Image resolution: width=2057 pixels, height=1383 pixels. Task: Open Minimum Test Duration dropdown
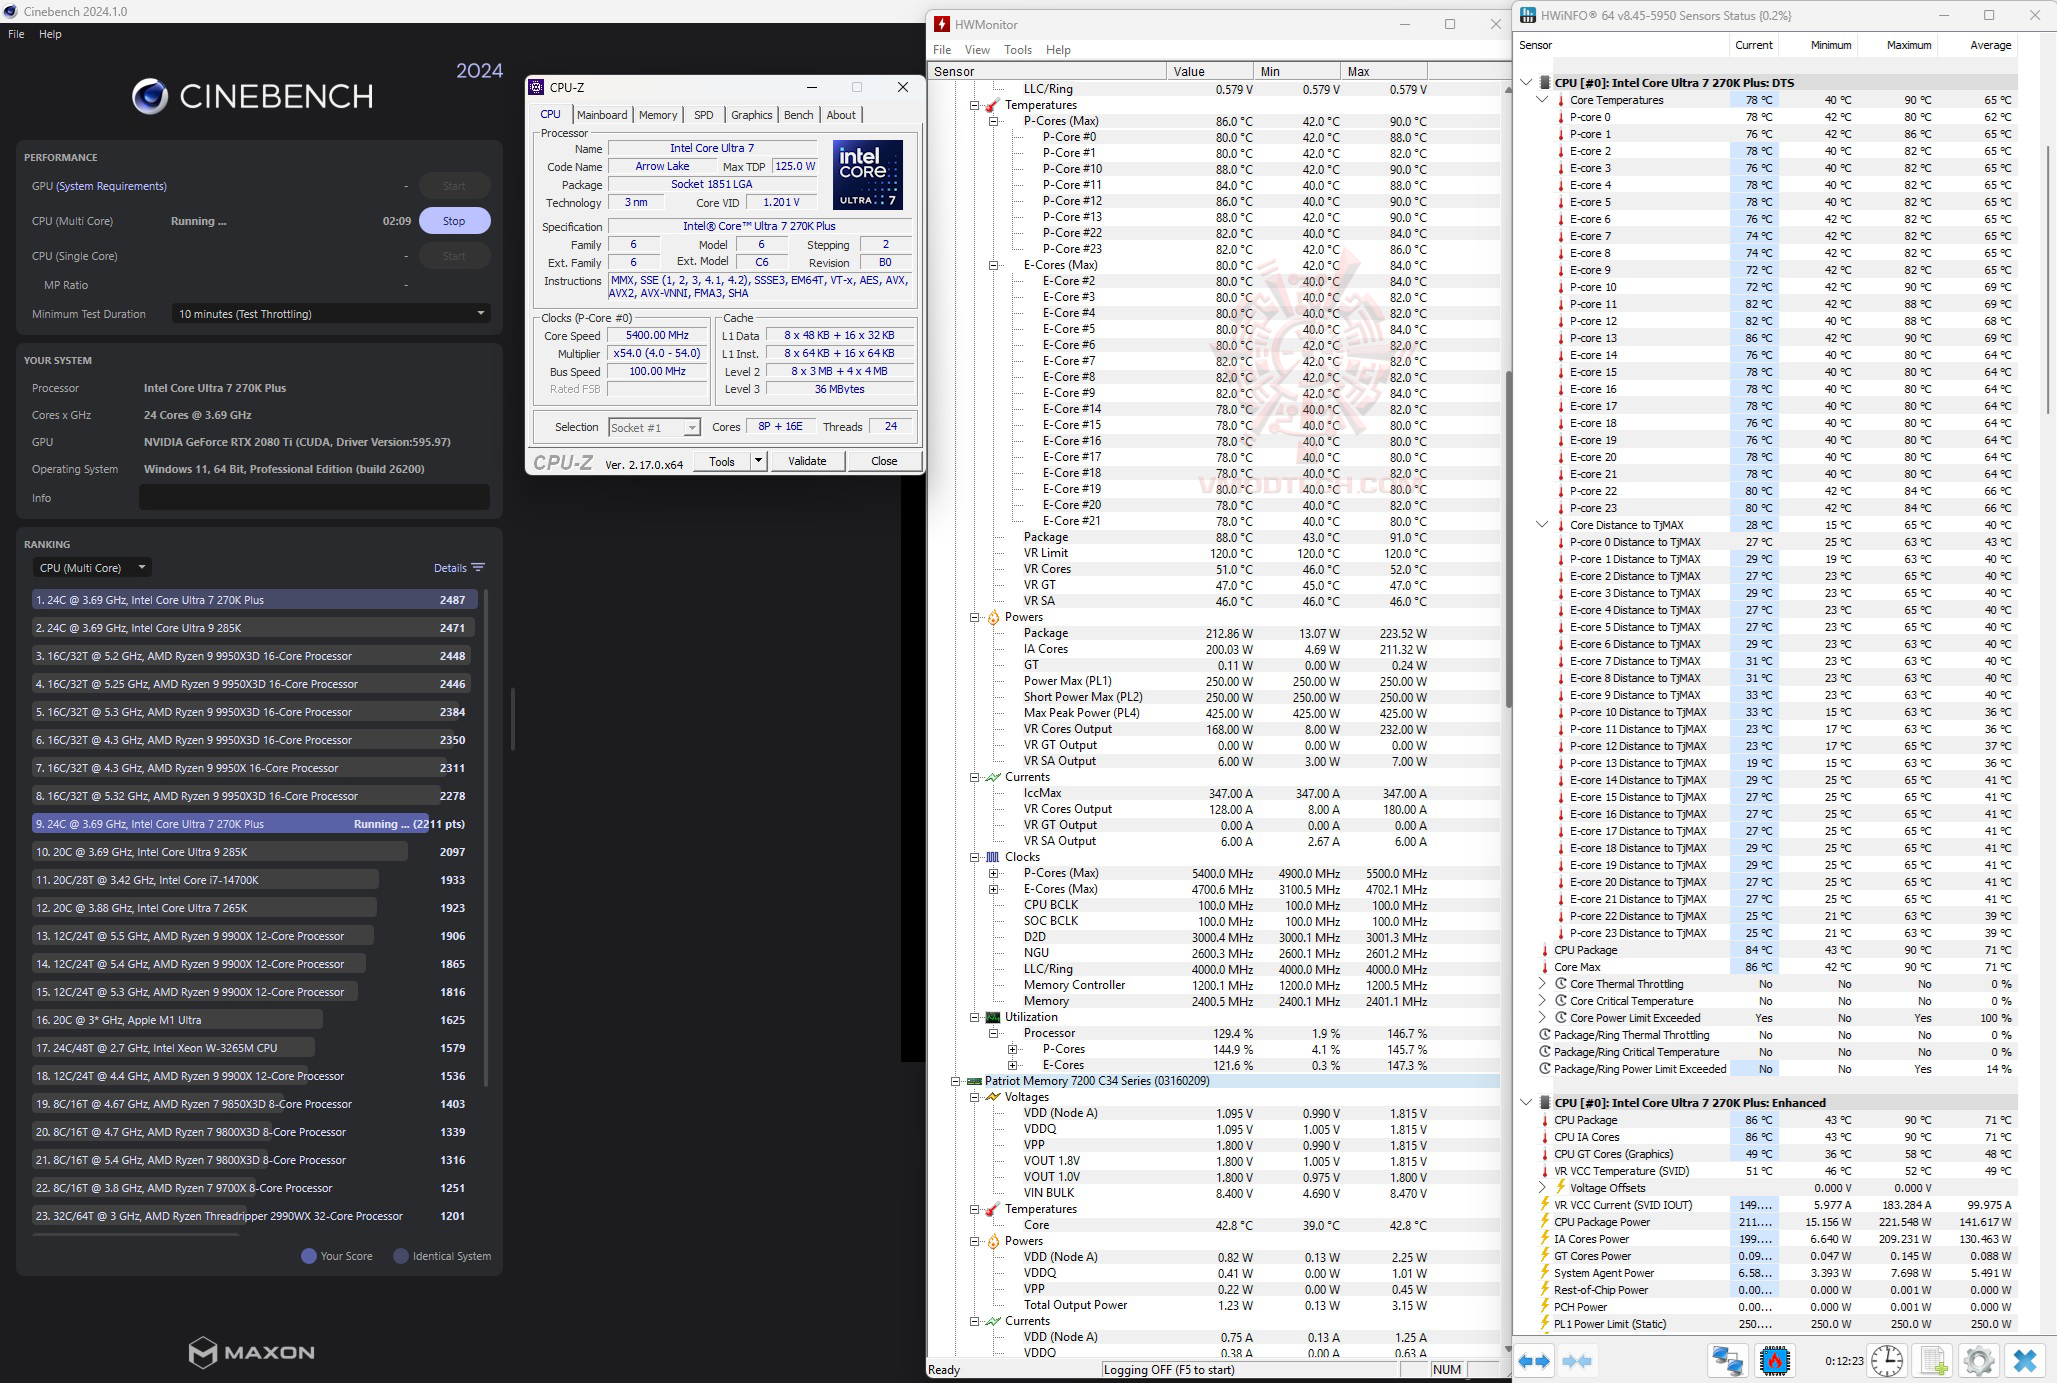(330, 314)
